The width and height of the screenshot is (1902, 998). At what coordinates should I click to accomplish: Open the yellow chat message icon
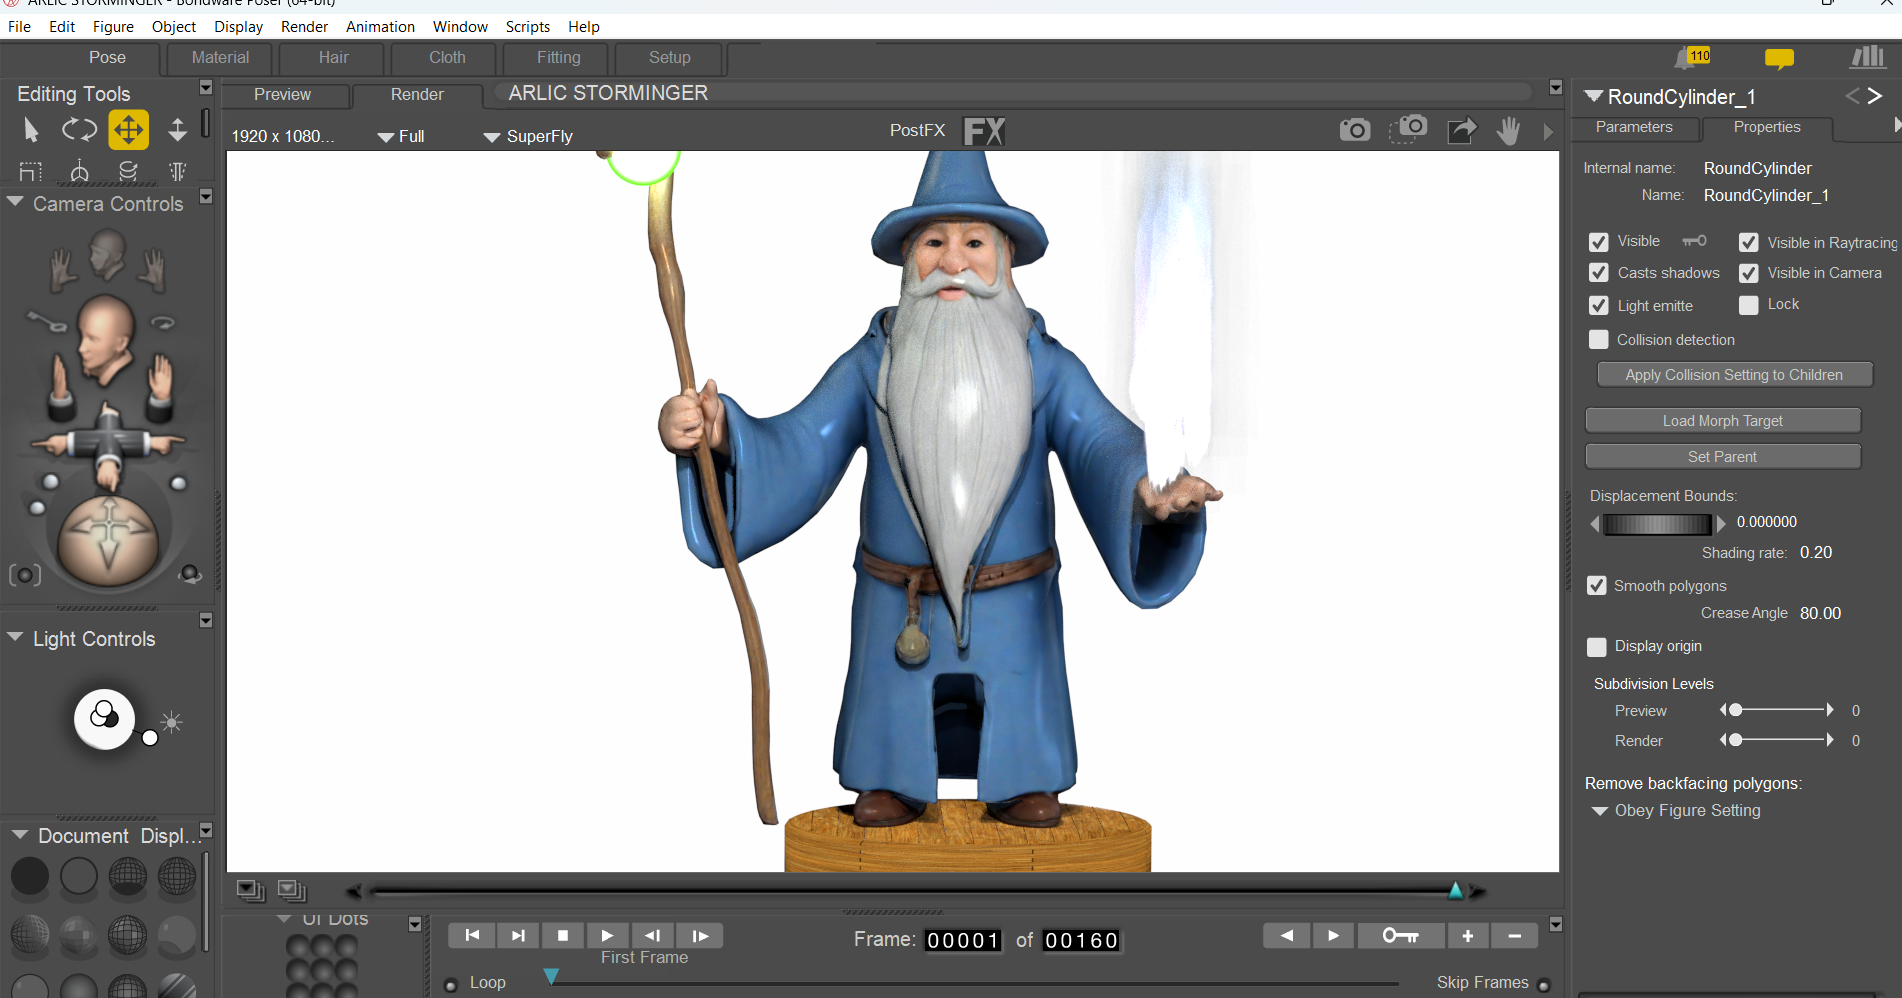1779,59
